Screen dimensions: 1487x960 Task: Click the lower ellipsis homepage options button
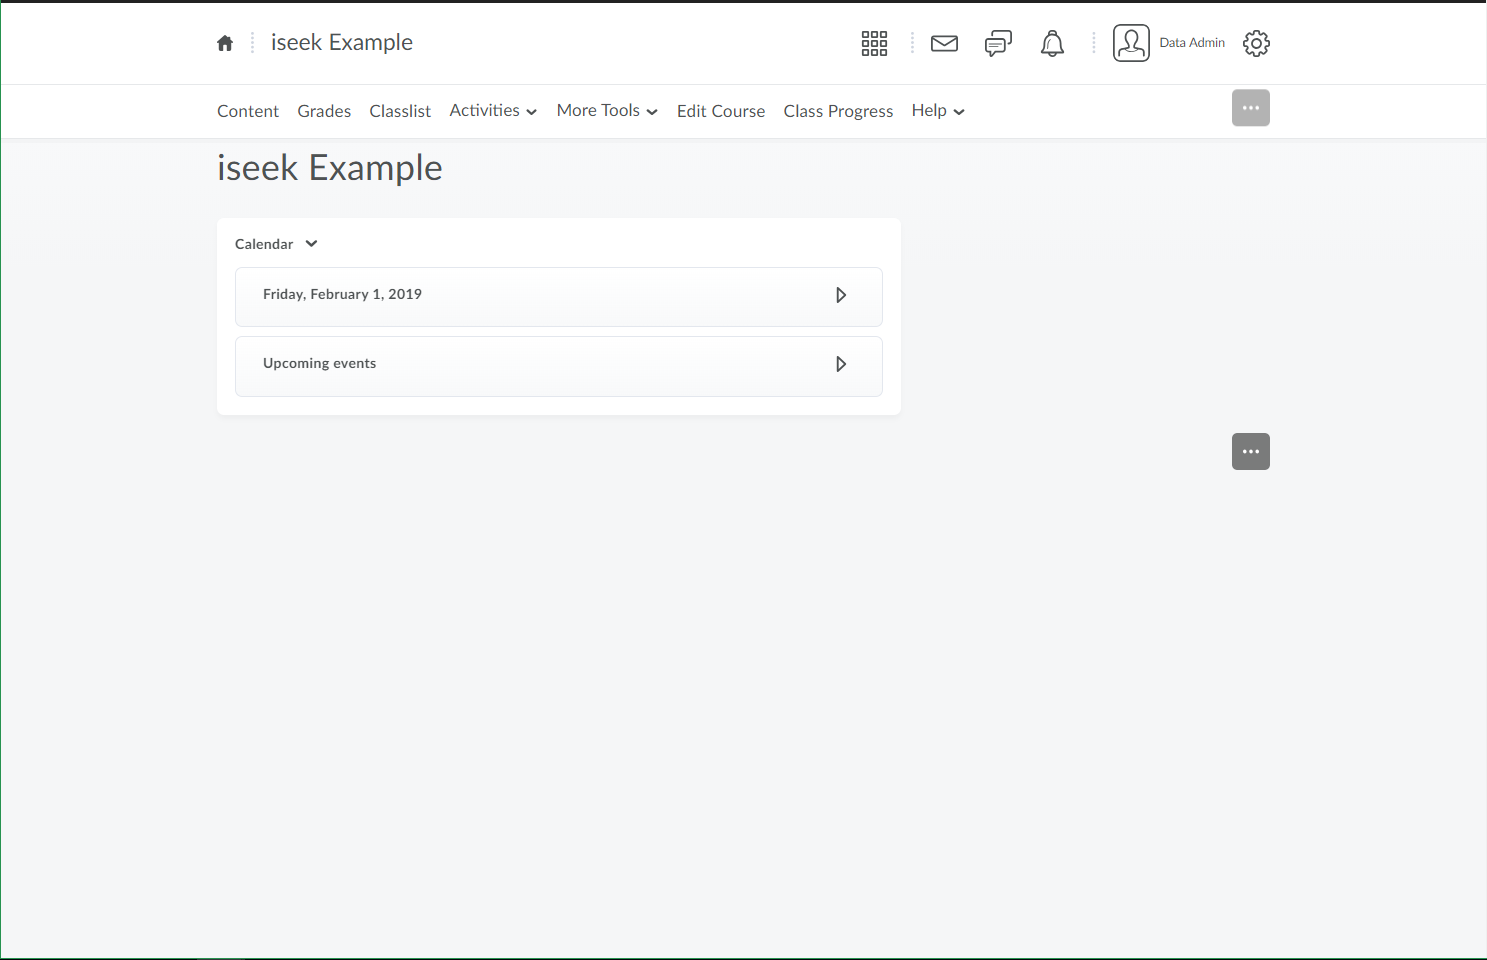pyautogui.click(x=1250, y=452)
